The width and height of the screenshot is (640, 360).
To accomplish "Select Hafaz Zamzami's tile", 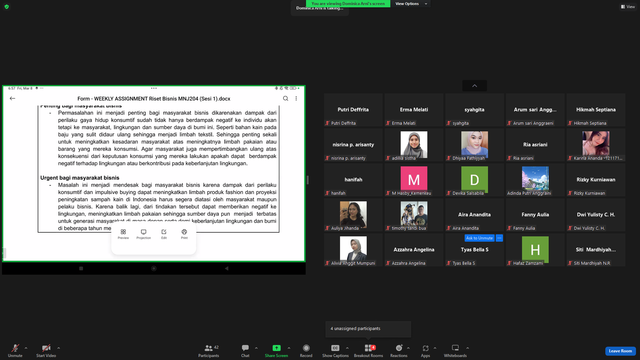I will (x=535, y=250).
